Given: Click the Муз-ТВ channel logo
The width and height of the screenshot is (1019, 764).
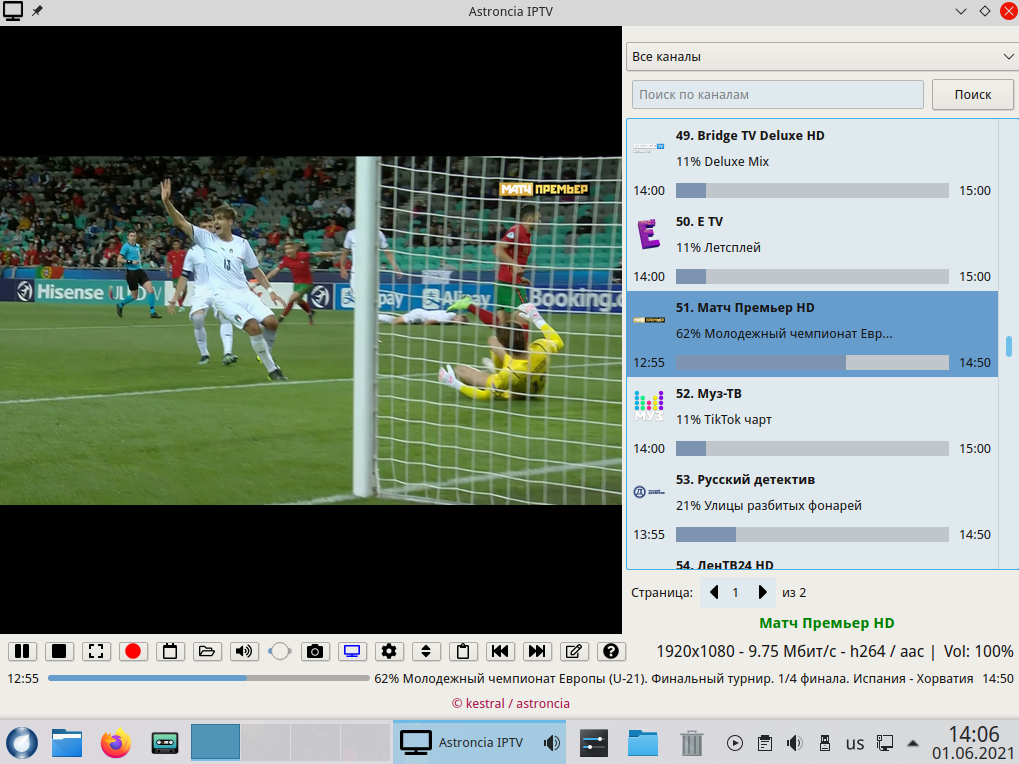Looking at the screenshot, I should (649, 406).
